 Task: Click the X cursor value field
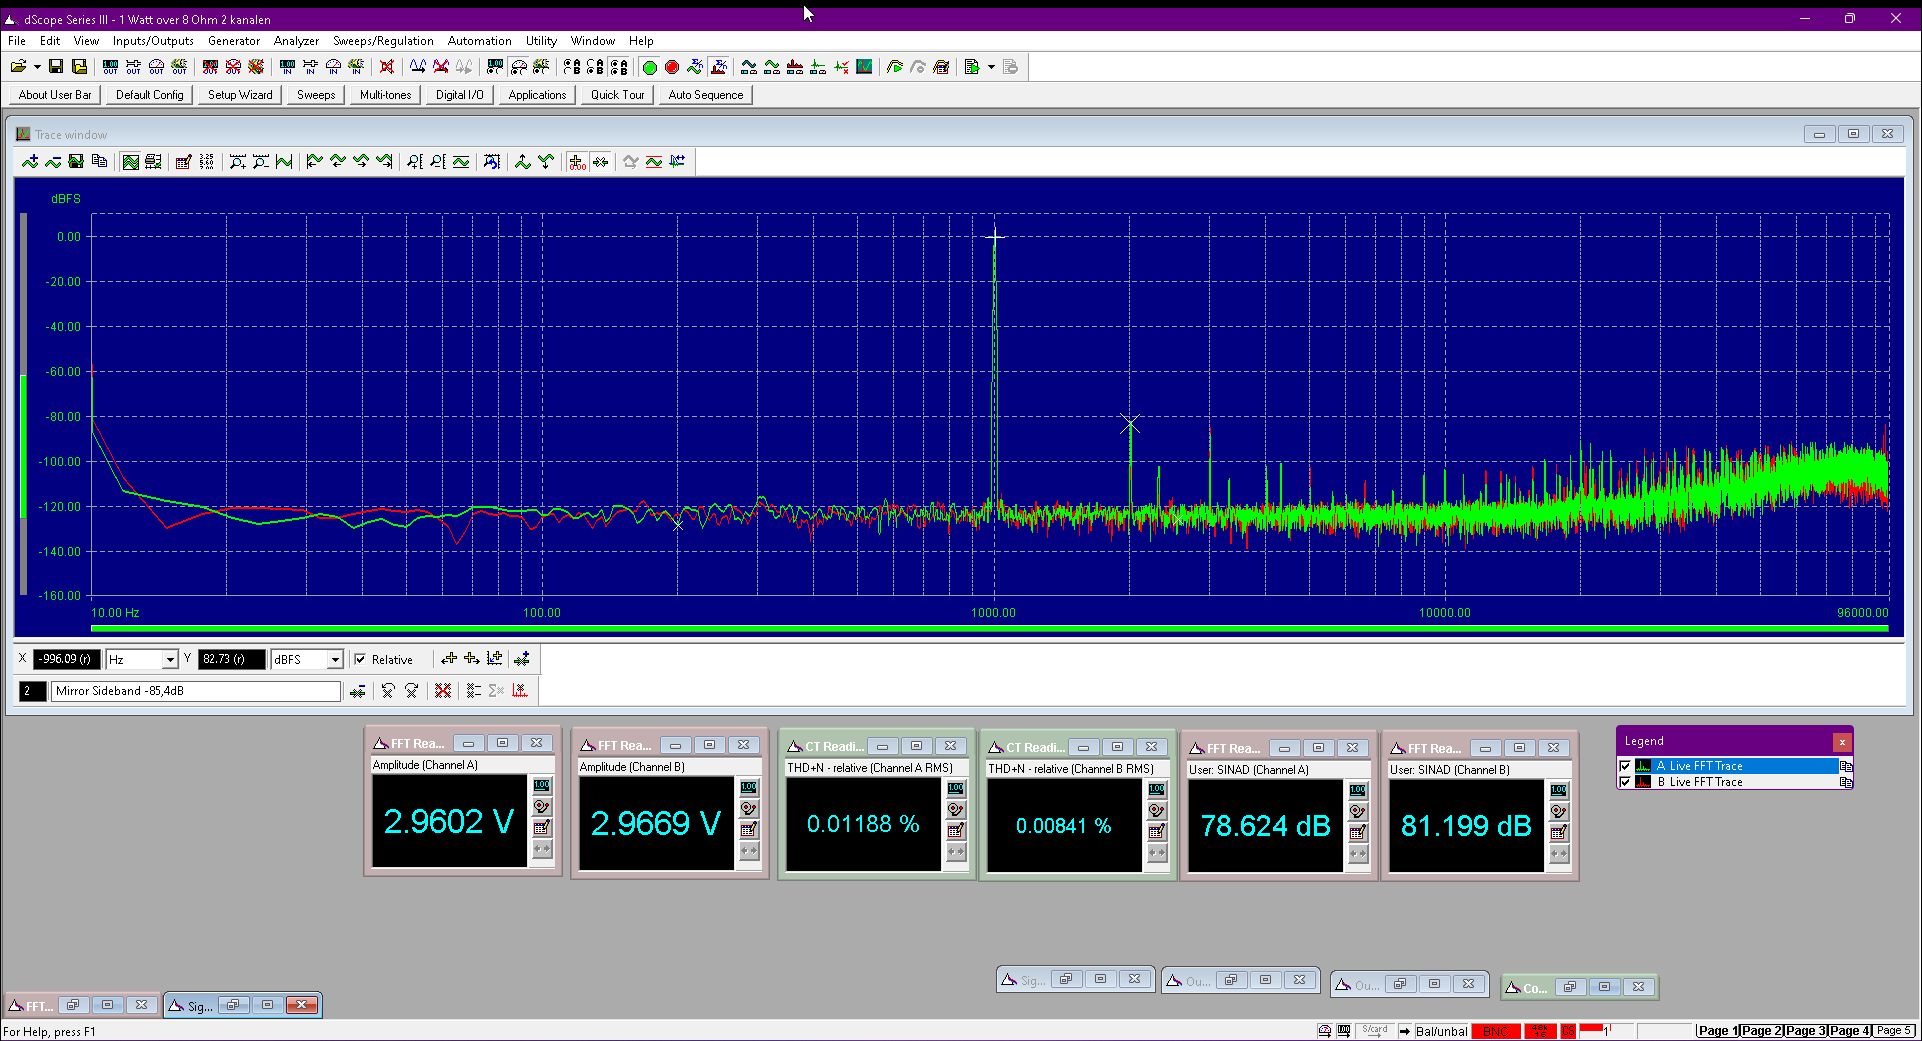[66, 660]
